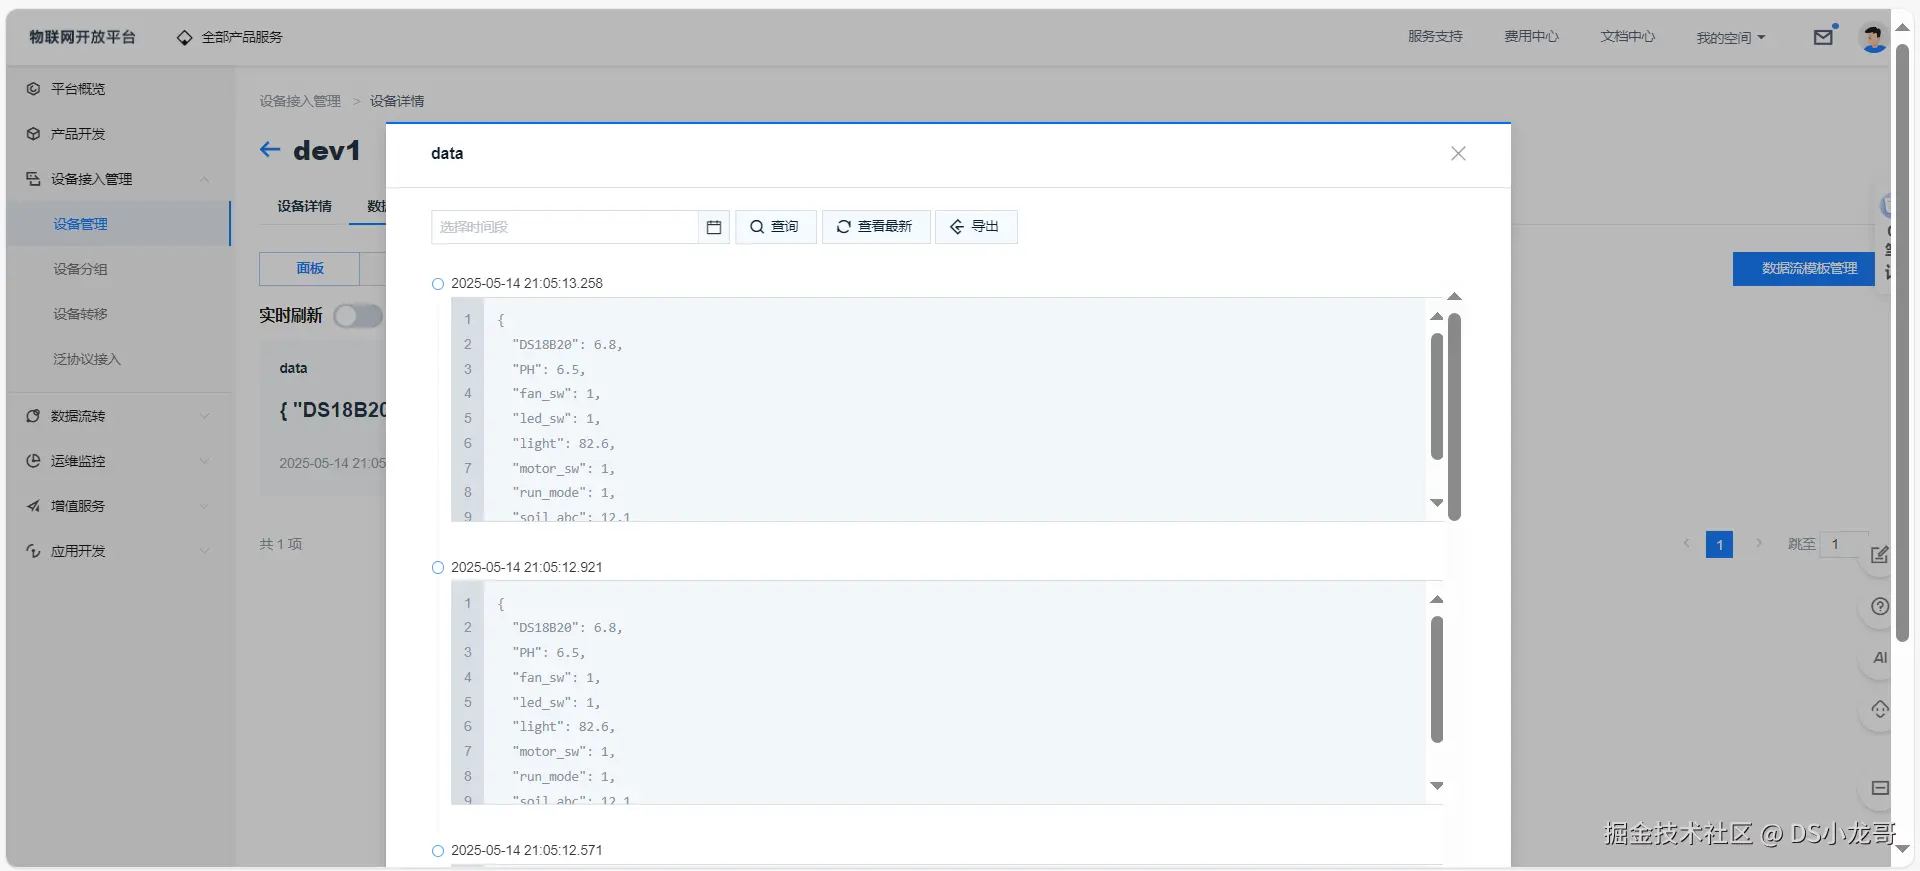Click the 全部产品服务 diamond icon
The image size is (1920, 871).
pyautogui.click(x=184, y=37)
